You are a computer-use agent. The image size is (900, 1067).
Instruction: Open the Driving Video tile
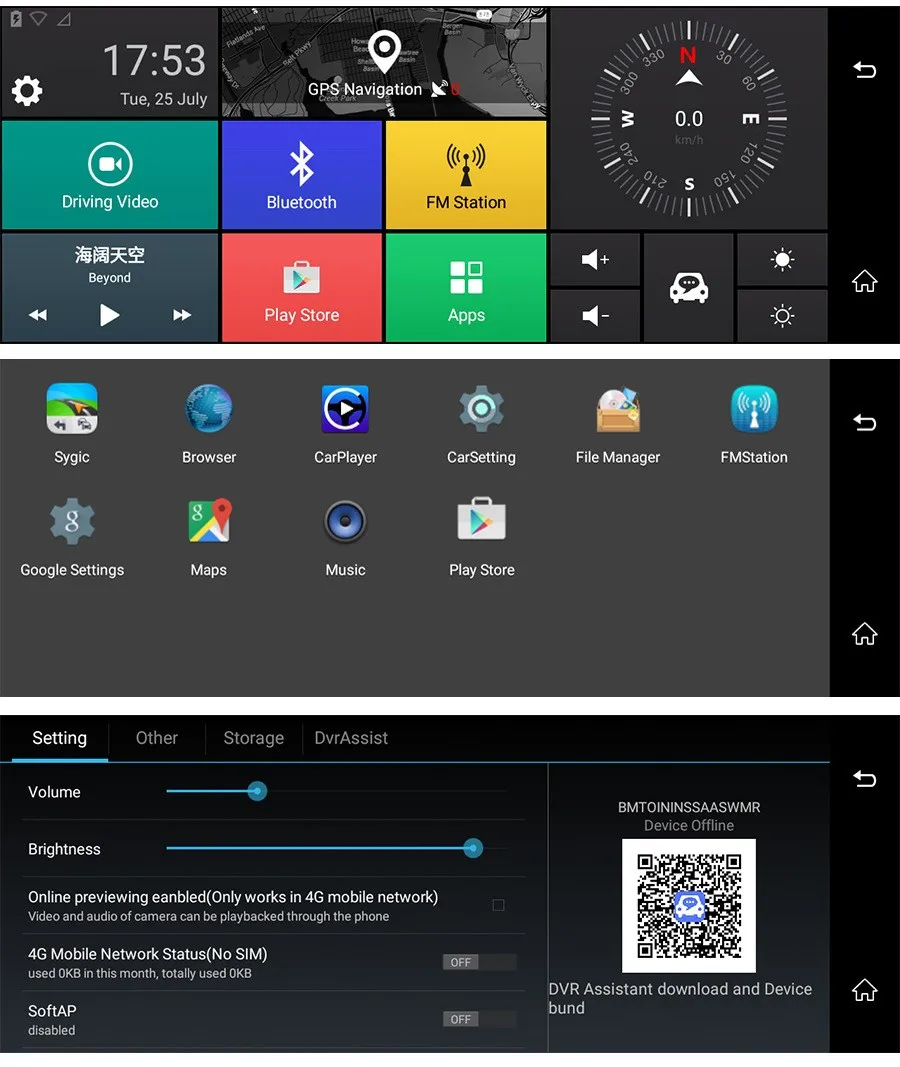[x=110, y=176]
